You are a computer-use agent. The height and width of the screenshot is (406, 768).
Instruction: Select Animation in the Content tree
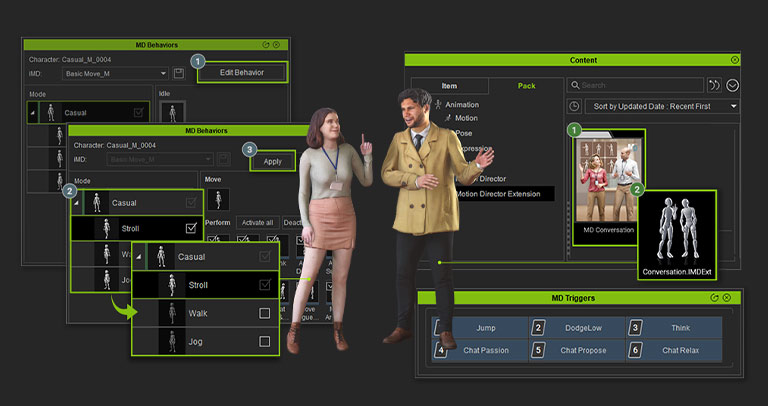tap(462, 105)
